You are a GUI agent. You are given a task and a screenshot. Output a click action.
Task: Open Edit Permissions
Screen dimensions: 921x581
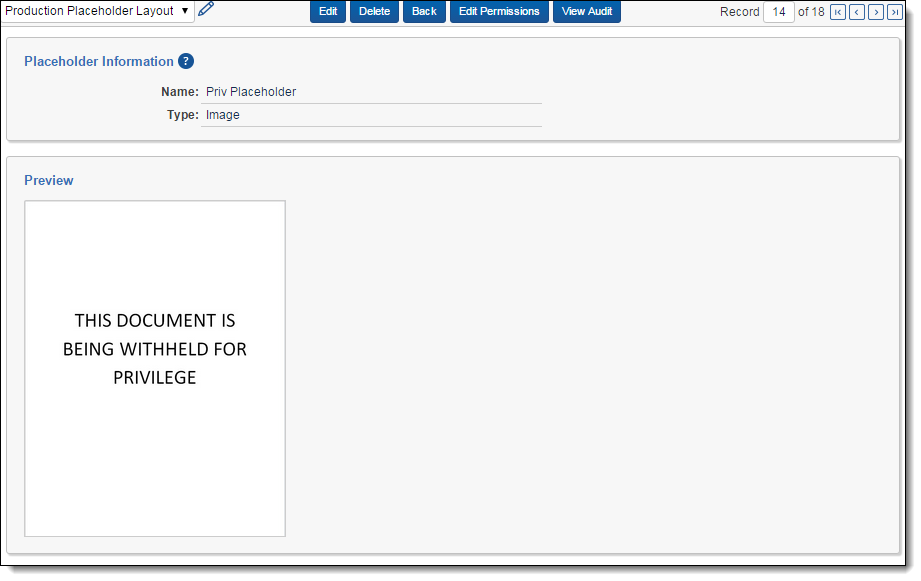499,11
